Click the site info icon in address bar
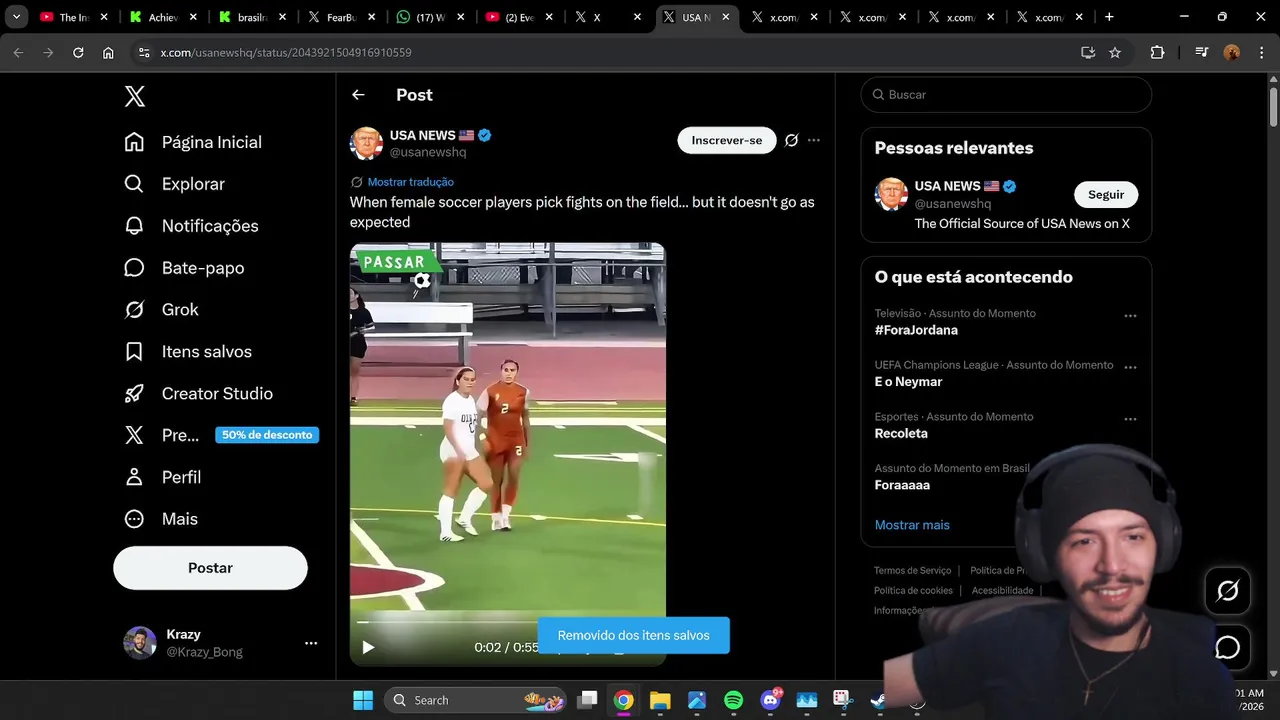 144,52
